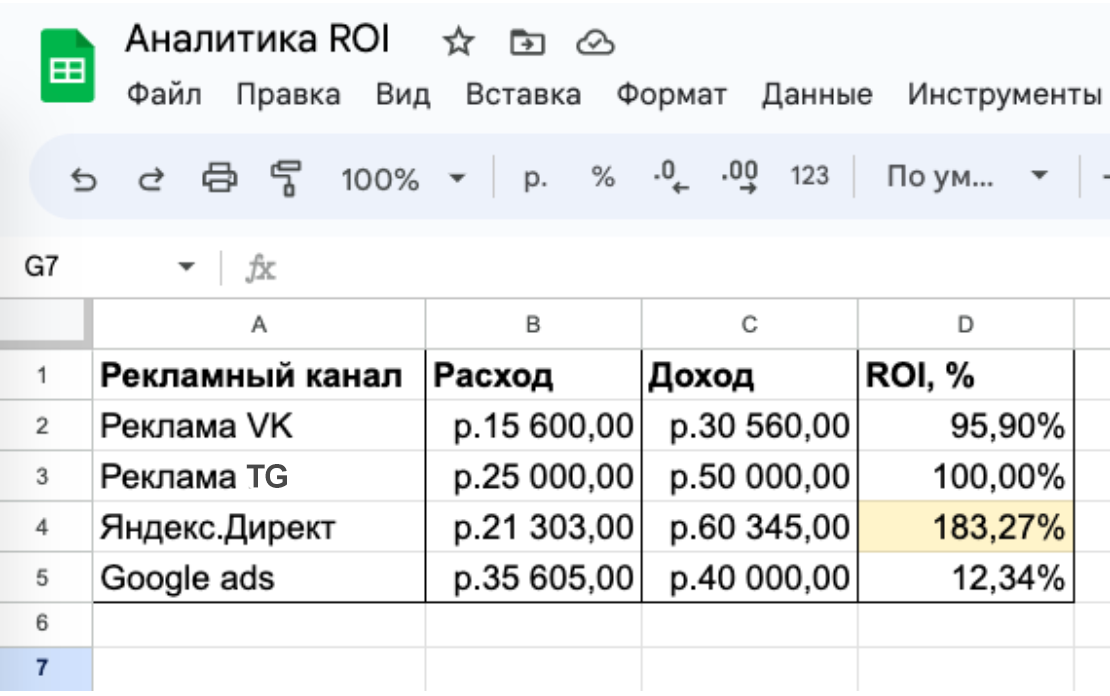
Task: Open the name box dropdown arrow
Action: click(185, 267)
